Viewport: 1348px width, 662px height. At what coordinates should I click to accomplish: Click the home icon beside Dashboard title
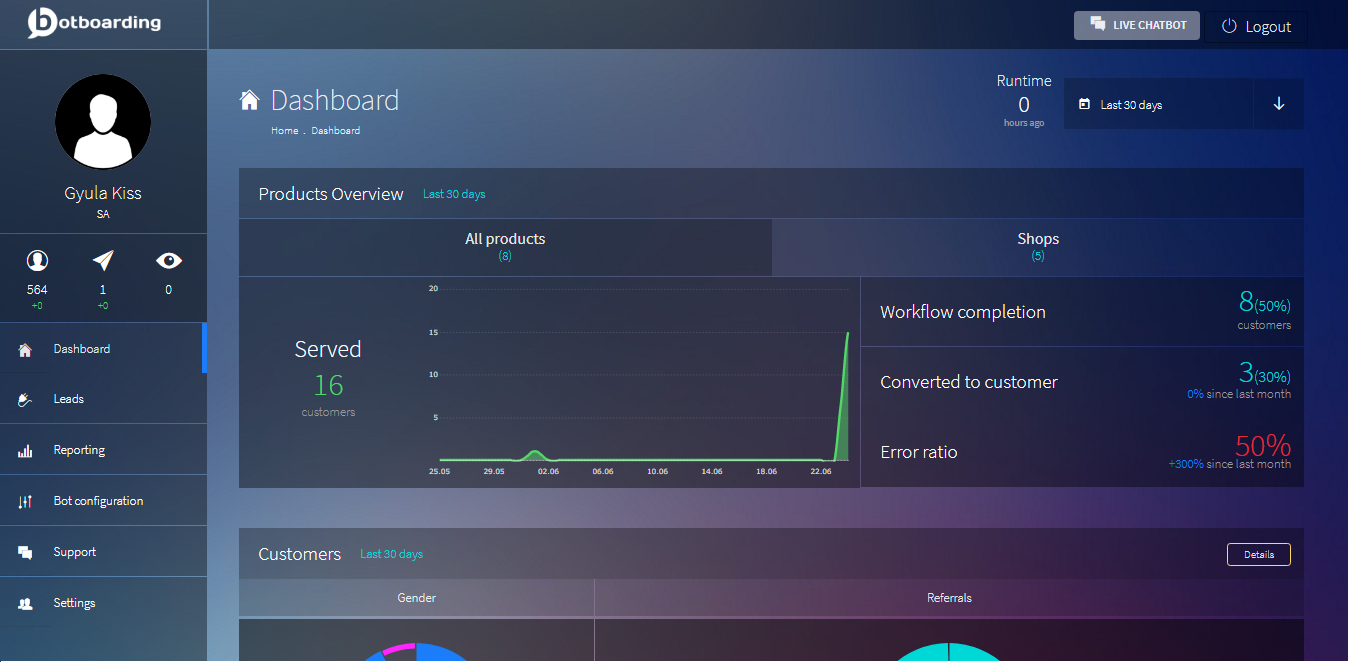(250, 100)
